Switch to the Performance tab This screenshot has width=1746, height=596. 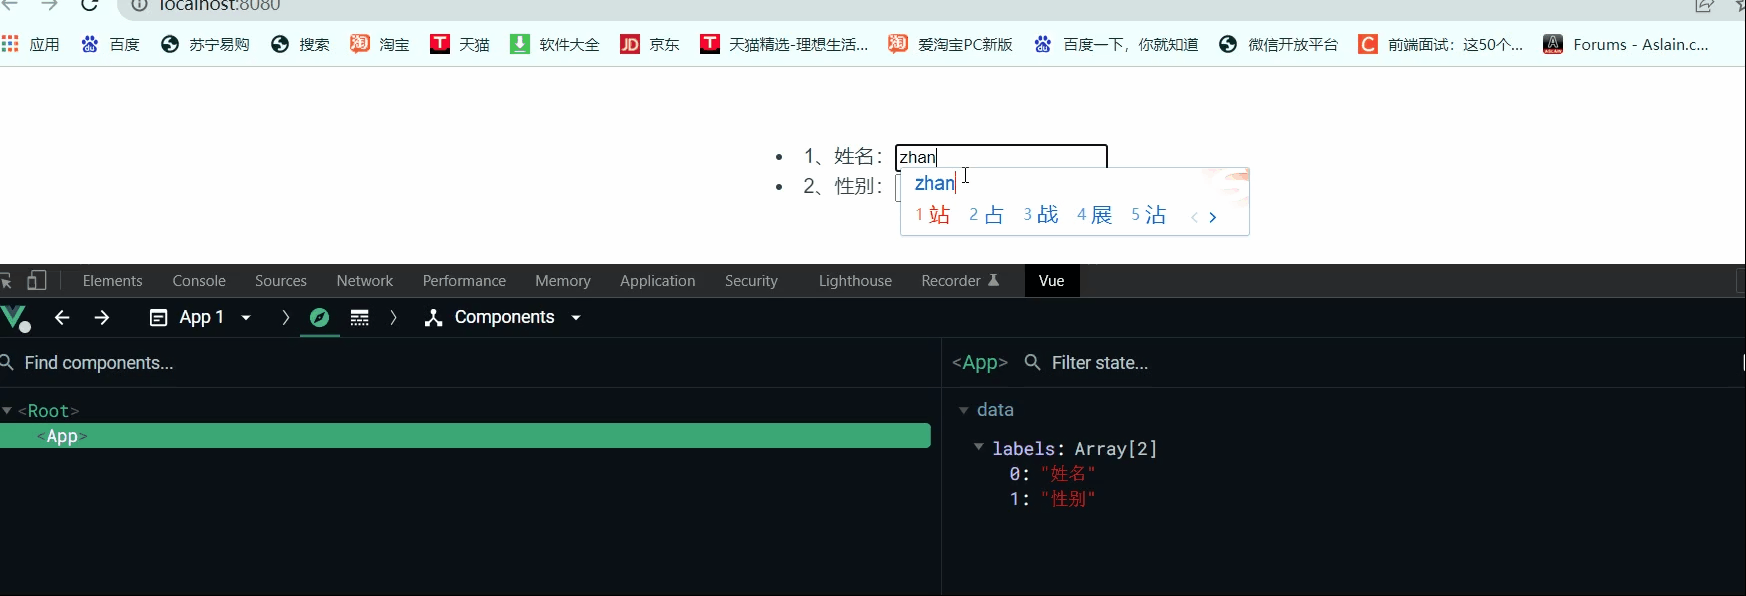coord(464,281)
